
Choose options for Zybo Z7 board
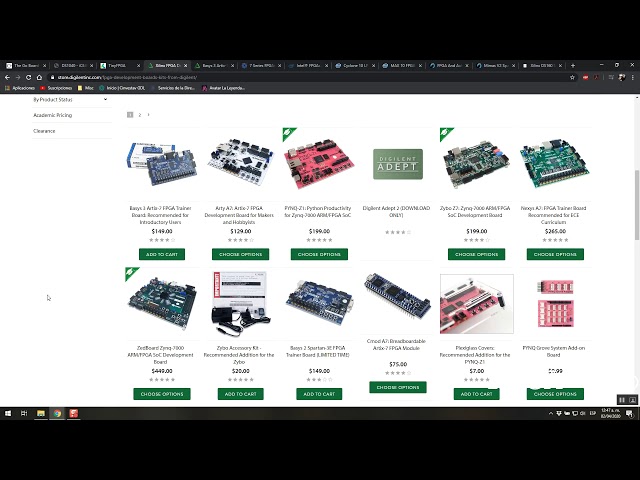point(476,254)
